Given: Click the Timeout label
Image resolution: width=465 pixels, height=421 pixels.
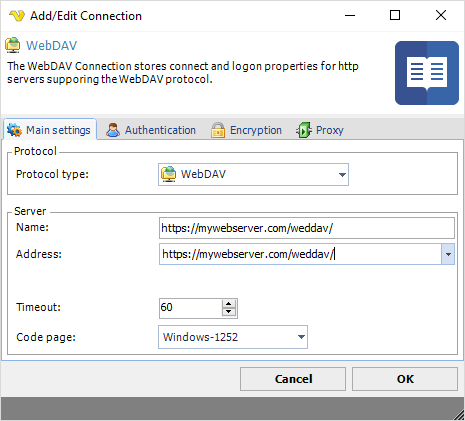Looking at the screenshot, I should point(38,307).
